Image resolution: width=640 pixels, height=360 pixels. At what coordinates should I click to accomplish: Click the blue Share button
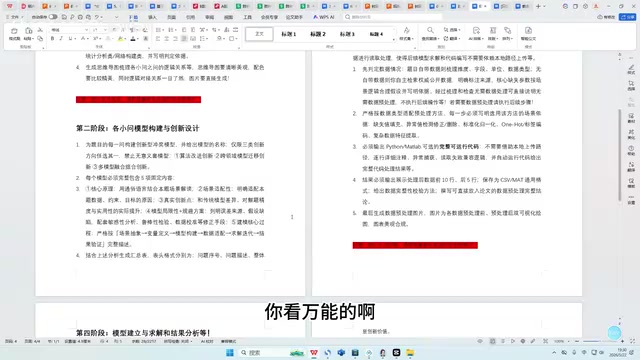click(627, 17)
